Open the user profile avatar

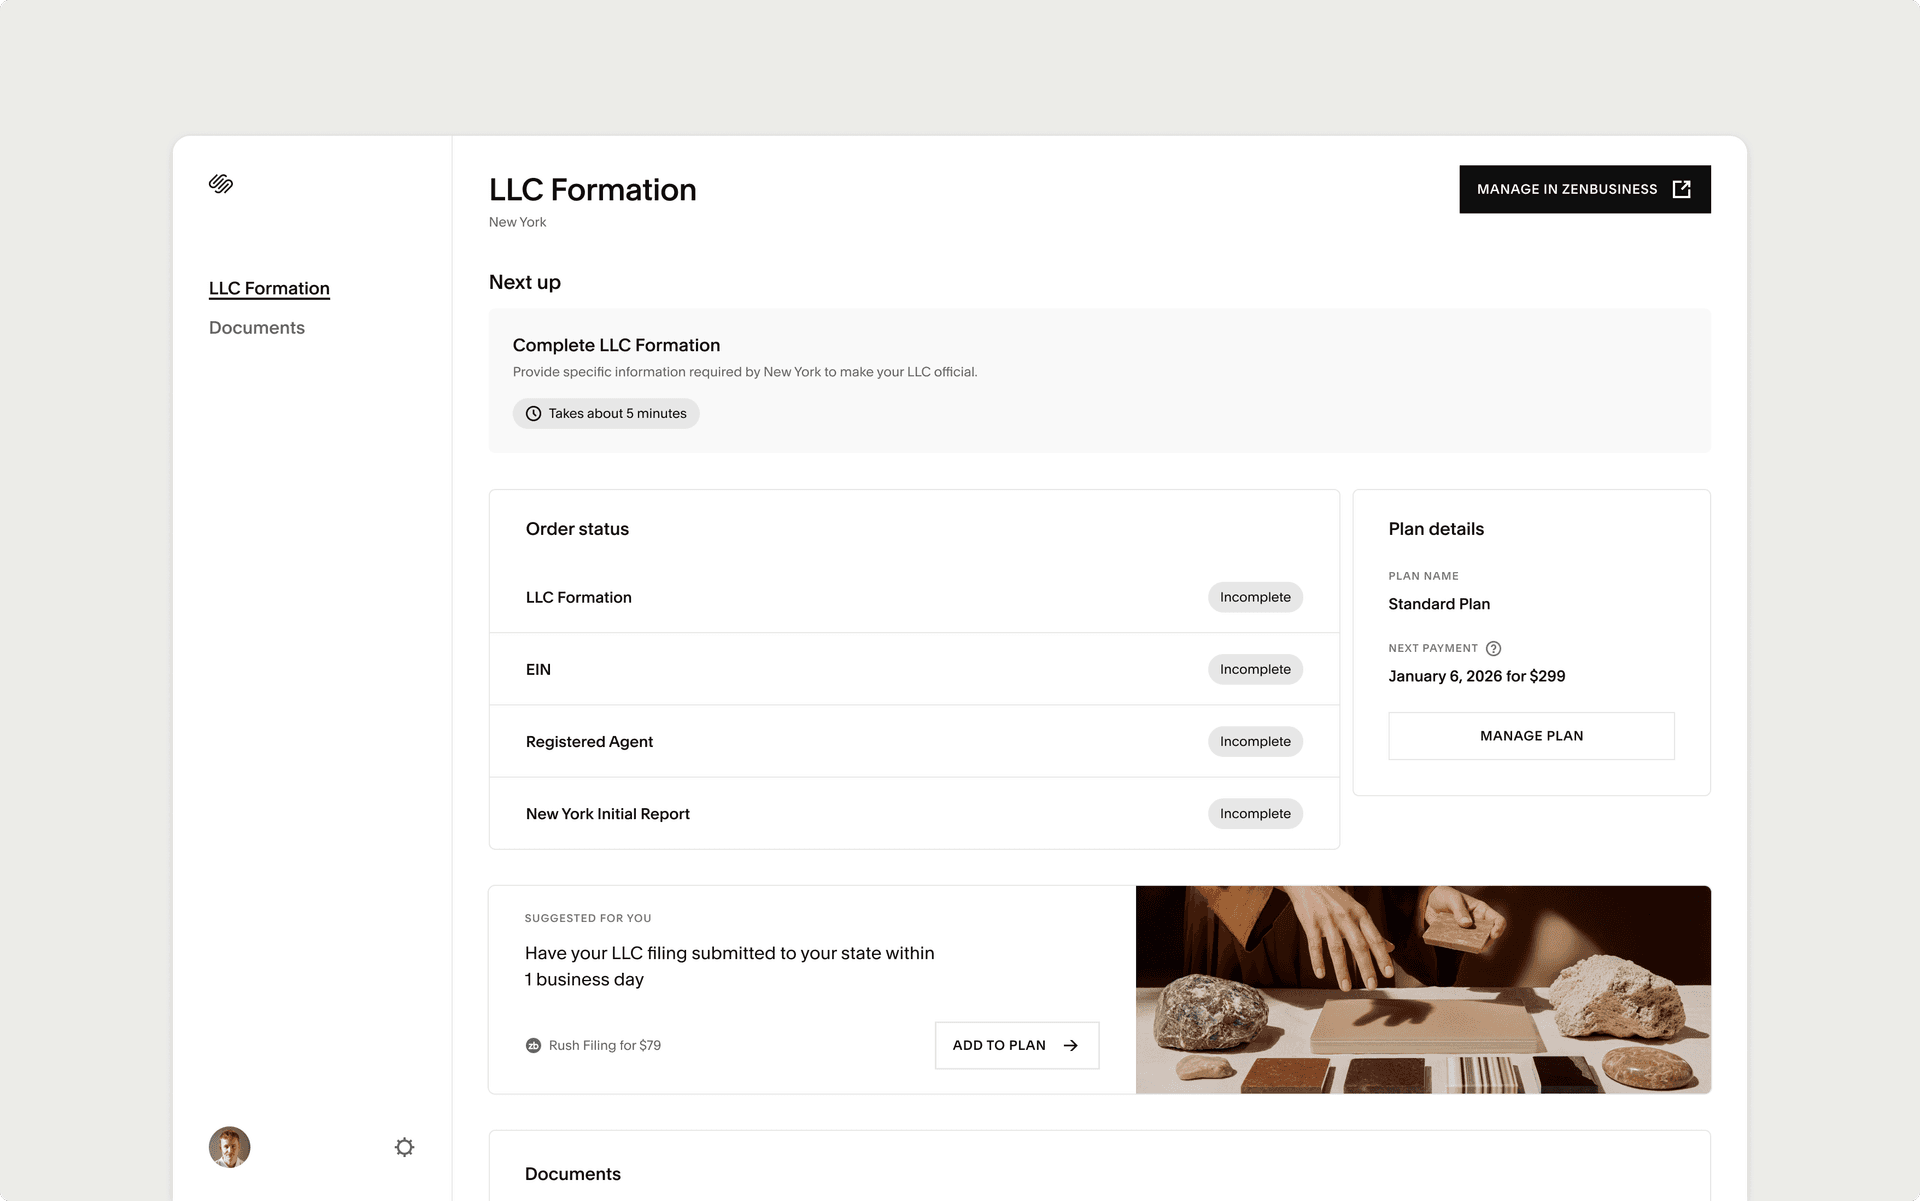229,1147
